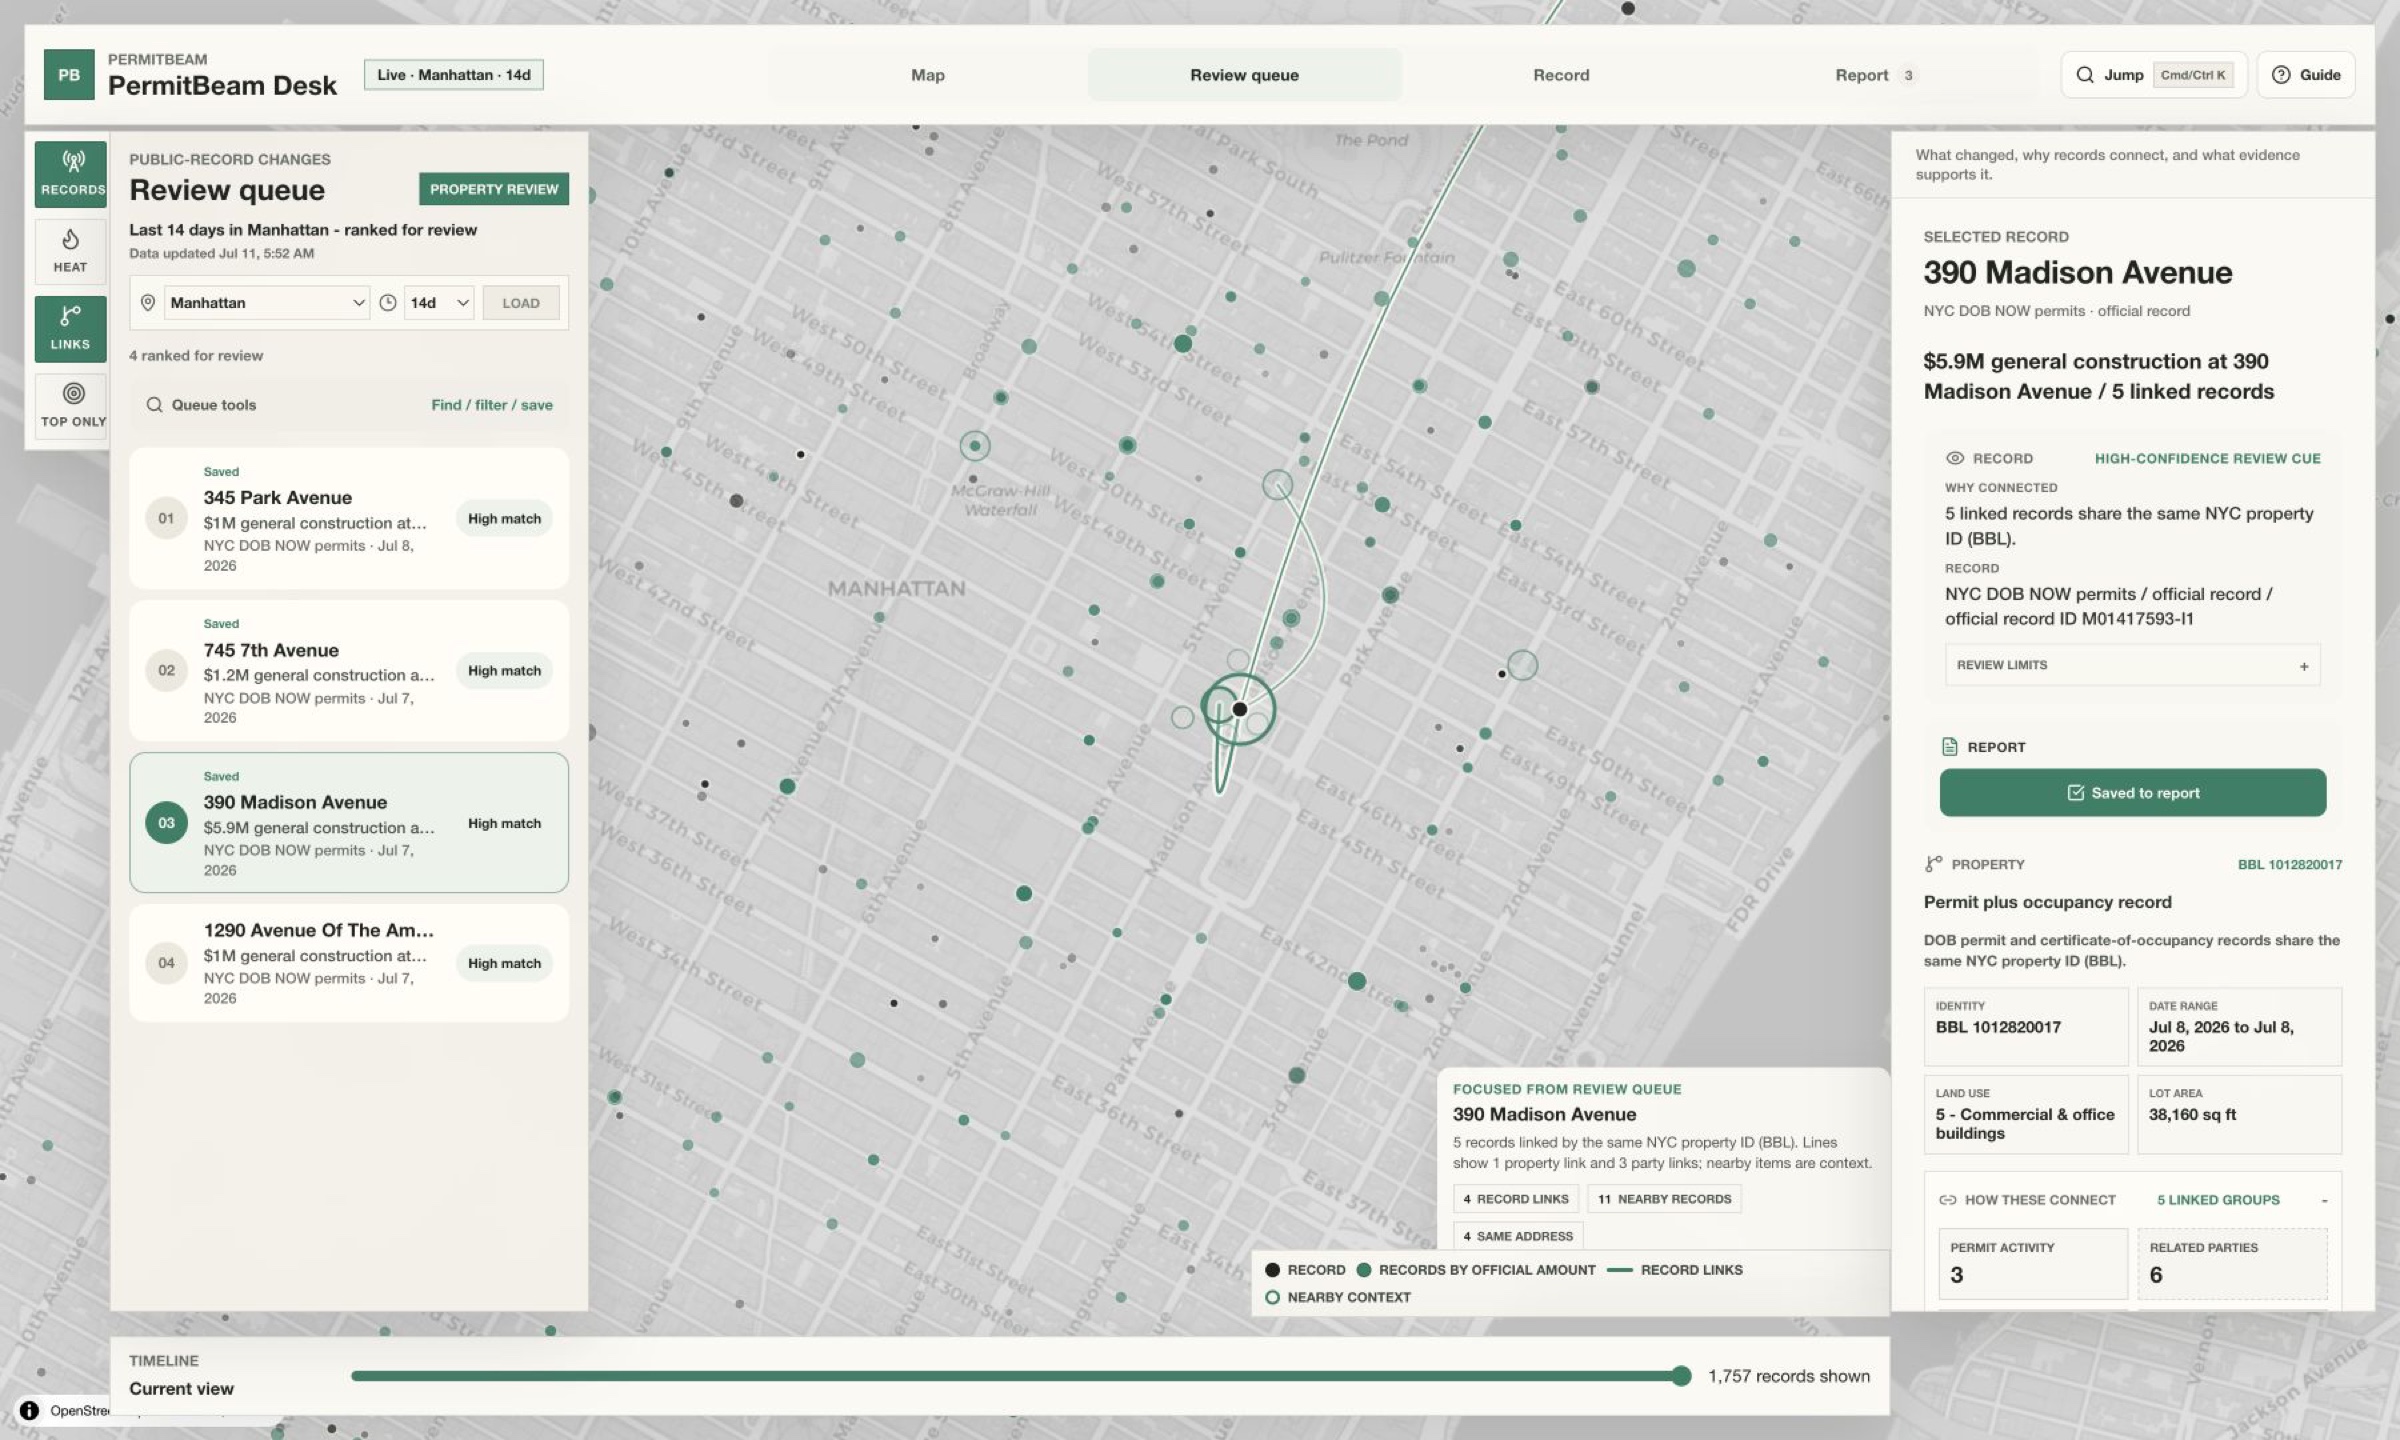Toggle the Links layer in sidebar
The image size is (2400, 1440).
point(71,328)
